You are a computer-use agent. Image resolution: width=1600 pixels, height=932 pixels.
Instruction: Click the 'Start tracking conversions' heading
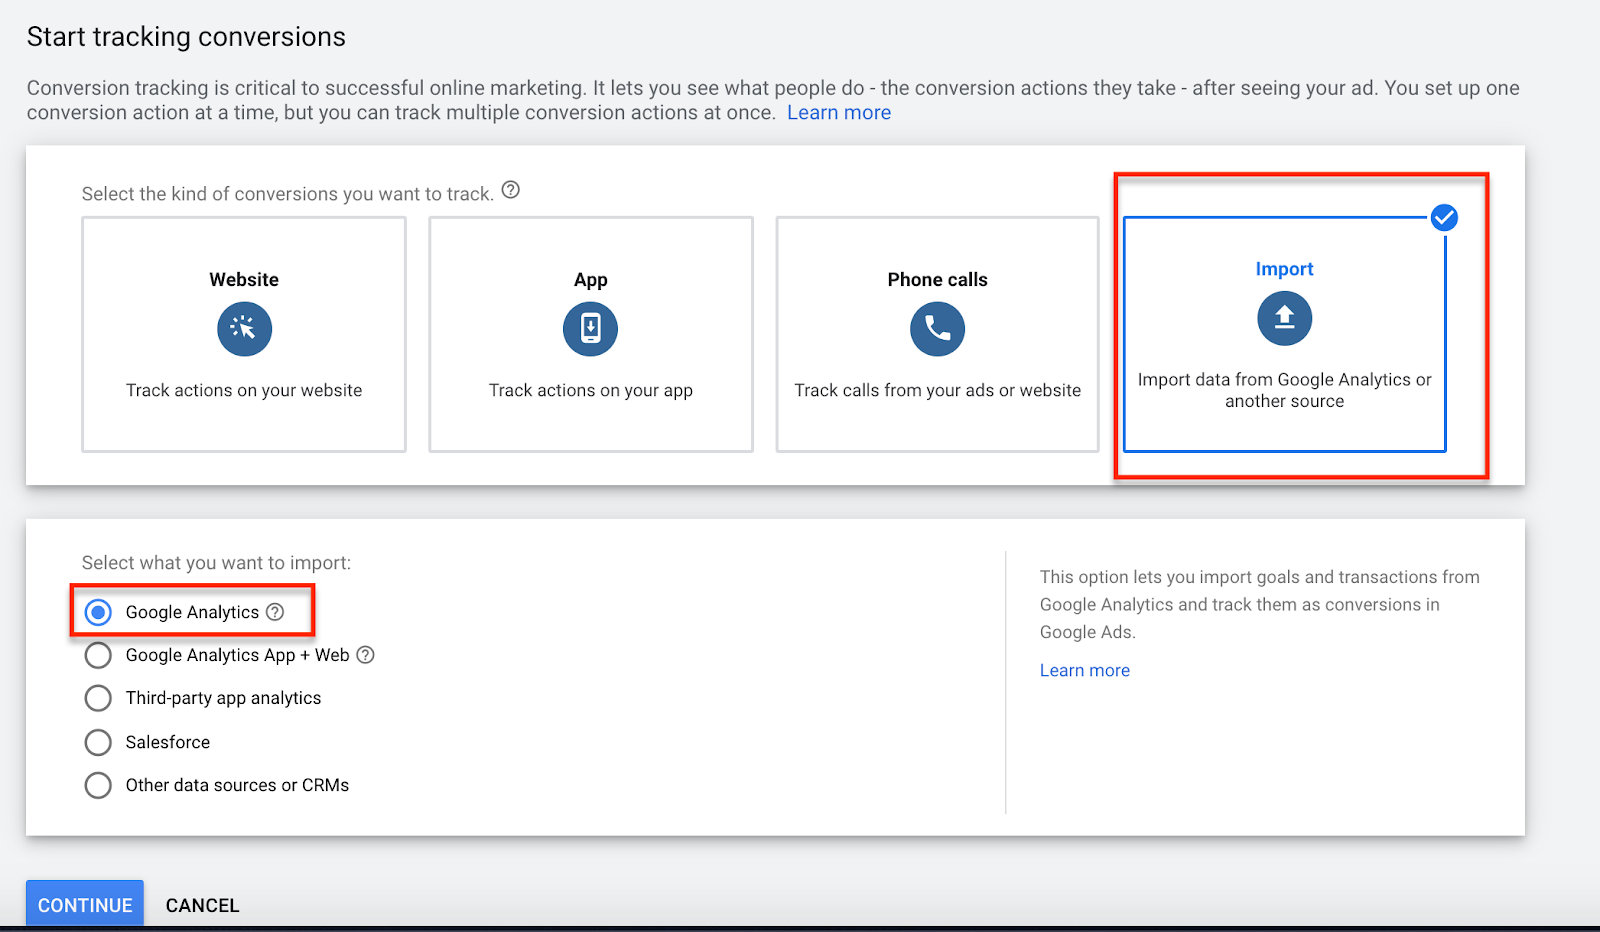point(186,37)
